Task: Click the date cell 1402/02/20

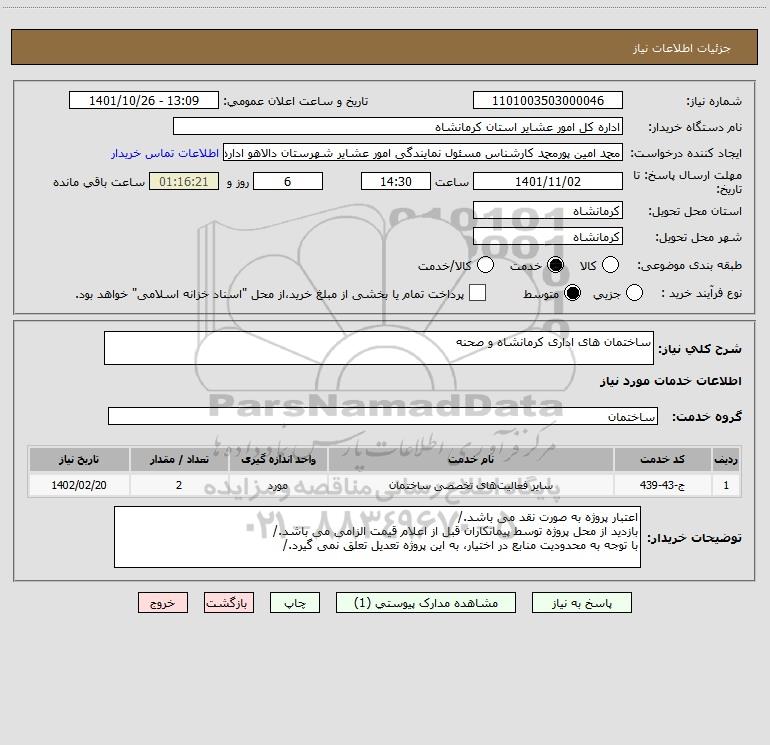Action: point(79,485)
